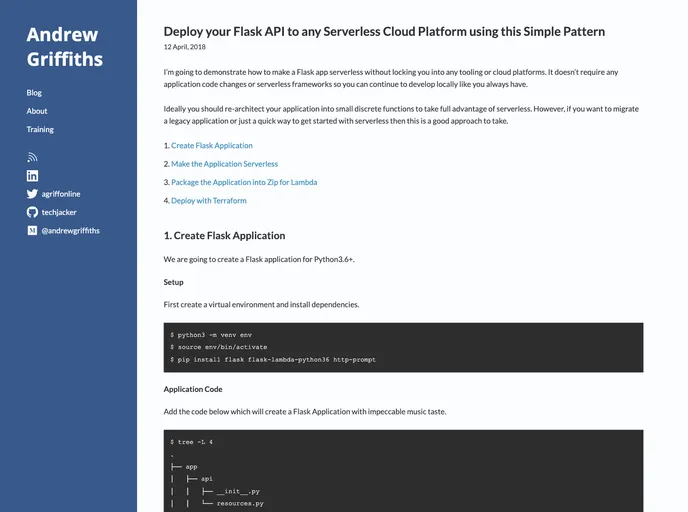Click the 'python3 -m venv env' line
Screen dimensions: 688x512
tap(211, 335)
